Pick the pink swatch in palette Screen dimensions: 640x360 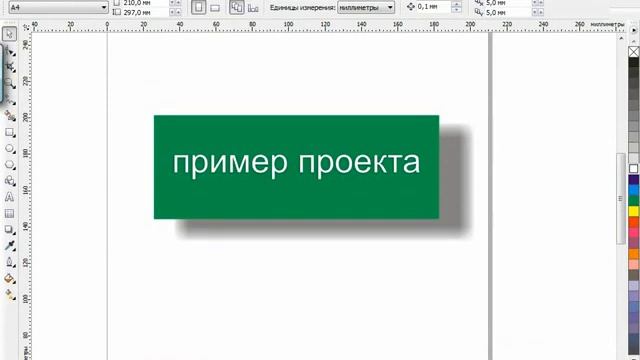(x=633, y=232)
